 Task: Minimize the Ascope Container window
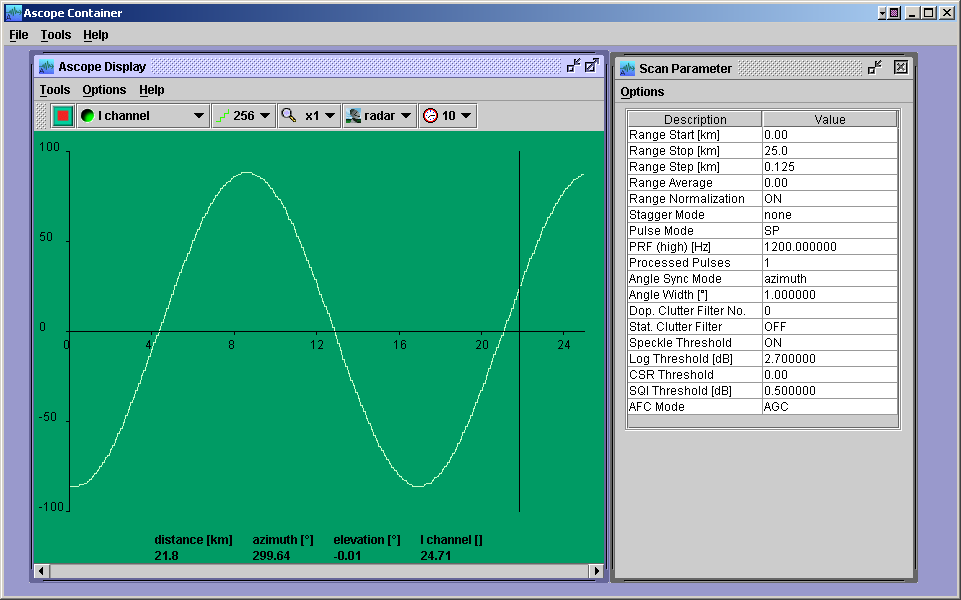click(x=913, y=13)
